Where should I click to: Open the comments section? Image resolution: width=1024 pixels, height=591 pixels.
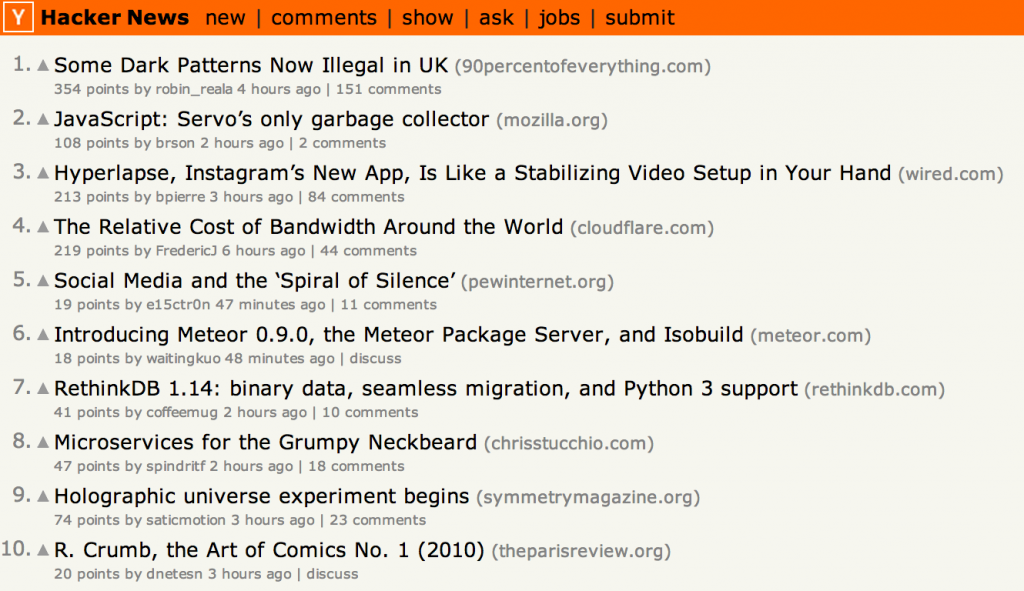coord(323,17)
